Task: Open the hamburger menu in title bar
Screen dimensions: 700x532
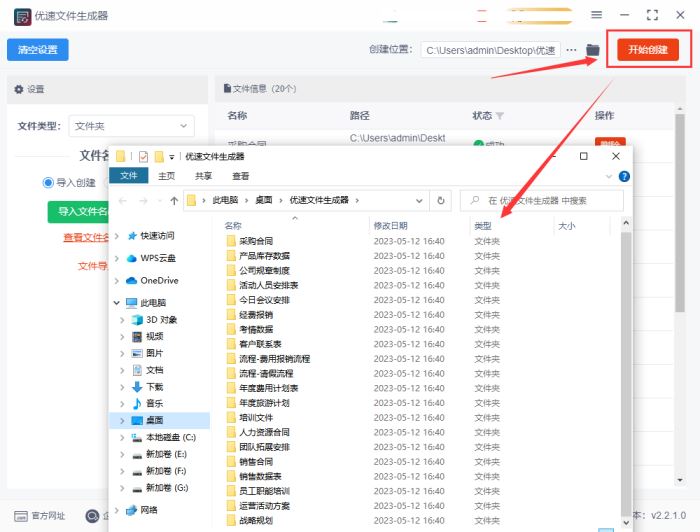Action: pos(596,15)
